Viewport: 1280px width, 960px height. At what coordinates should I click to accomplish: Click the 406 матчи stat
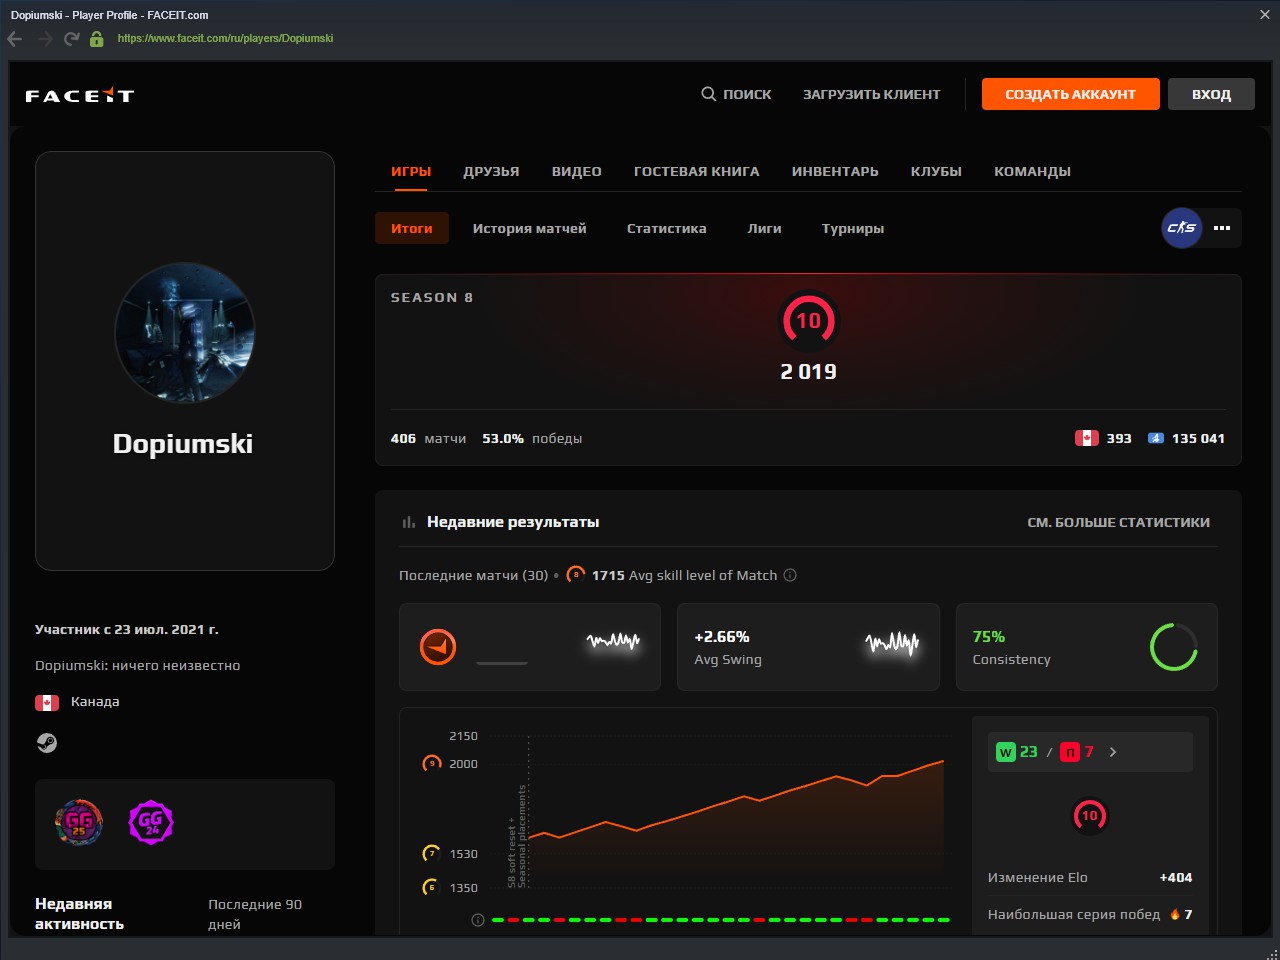(x=428, y=438)
